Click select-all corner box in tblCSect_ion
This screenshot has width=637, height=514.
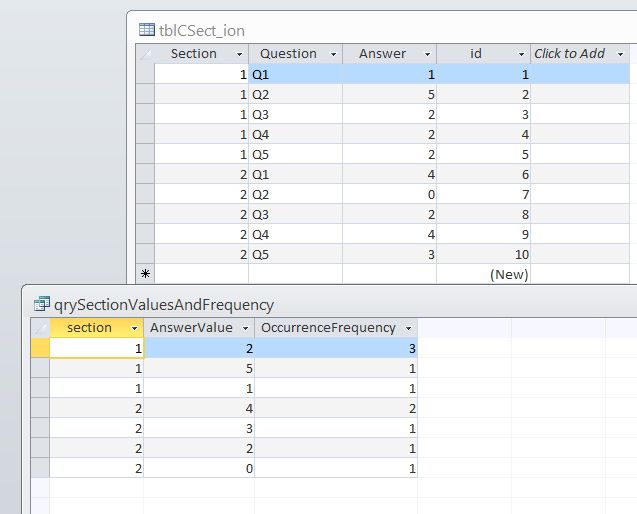145,54
